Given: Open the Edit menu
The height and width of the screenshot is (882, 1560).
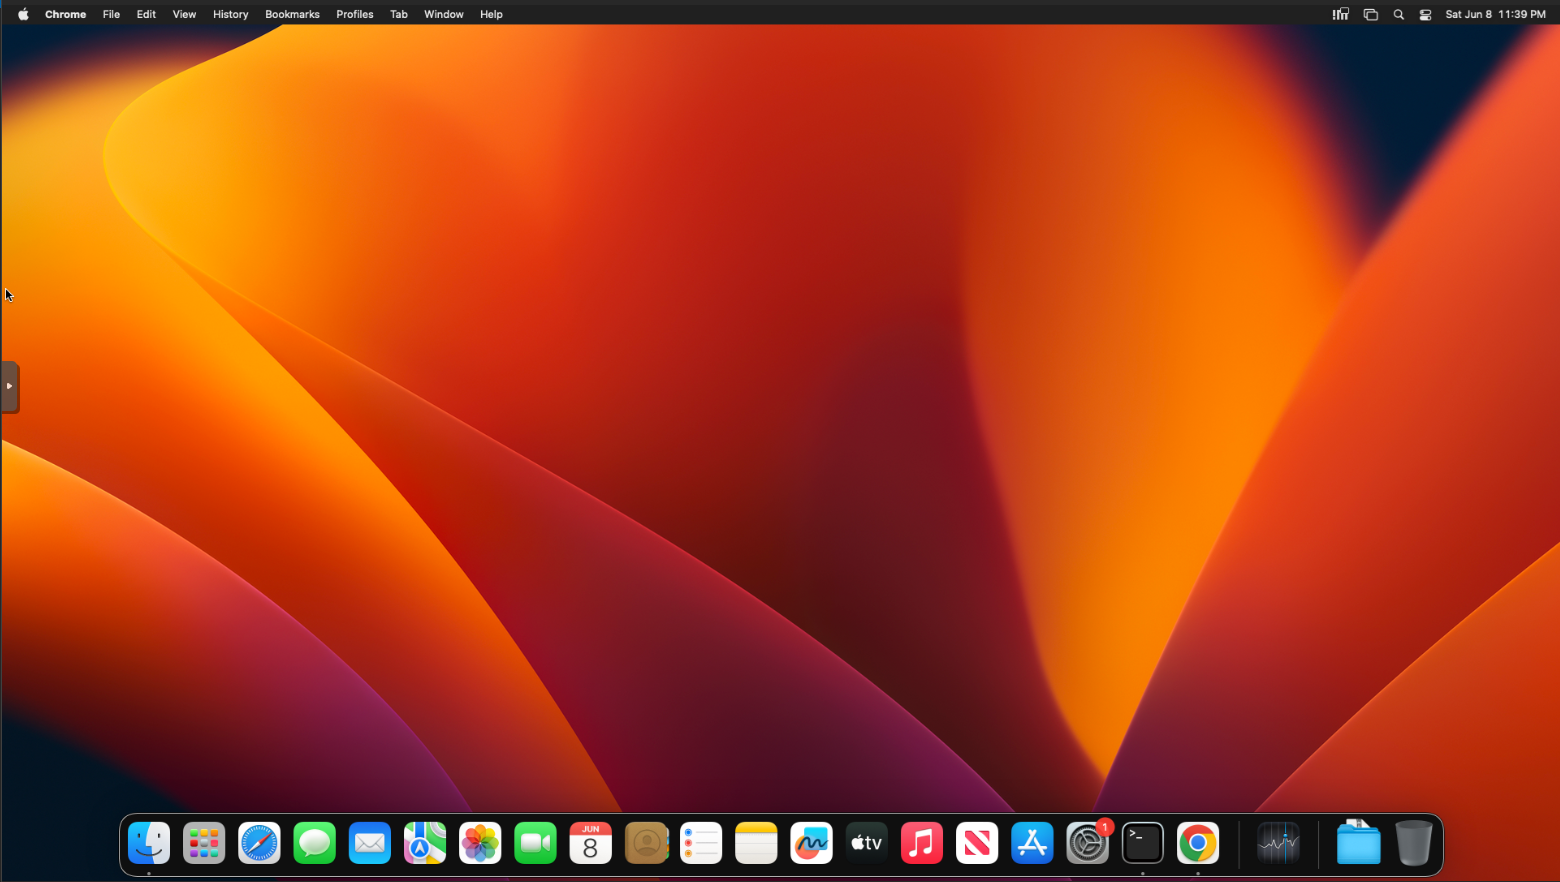Looking at the screenshot, I should point(146,14).
